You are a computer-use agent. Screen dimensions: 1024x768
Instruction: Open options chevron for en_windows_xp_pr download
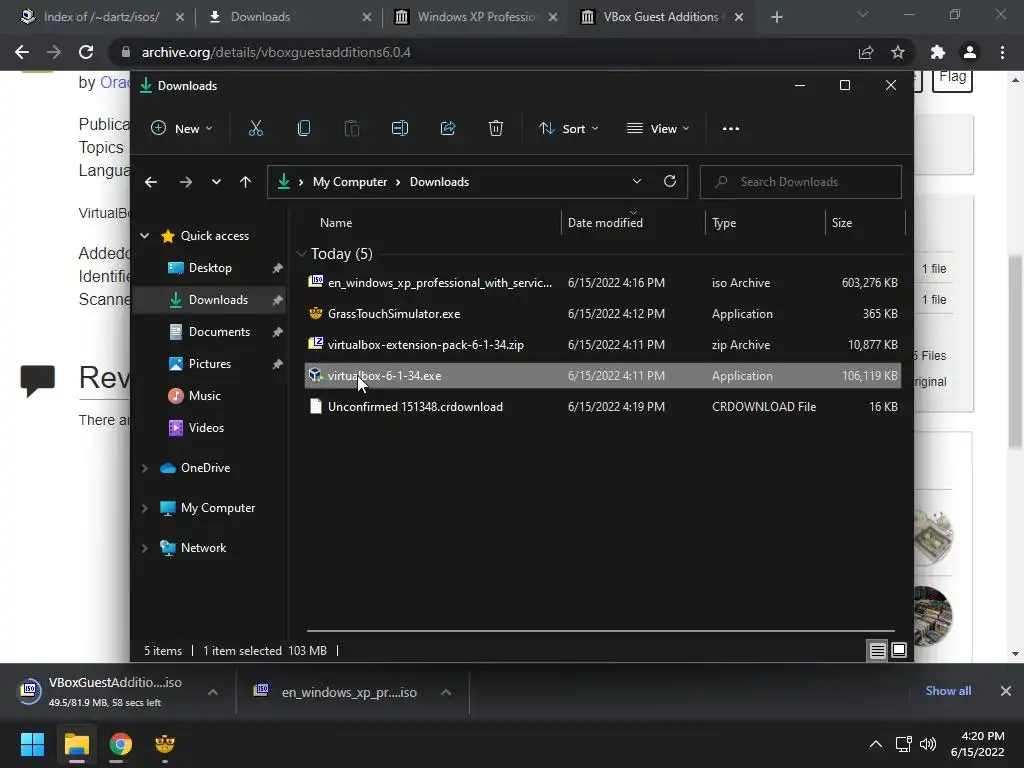[446, 692]
